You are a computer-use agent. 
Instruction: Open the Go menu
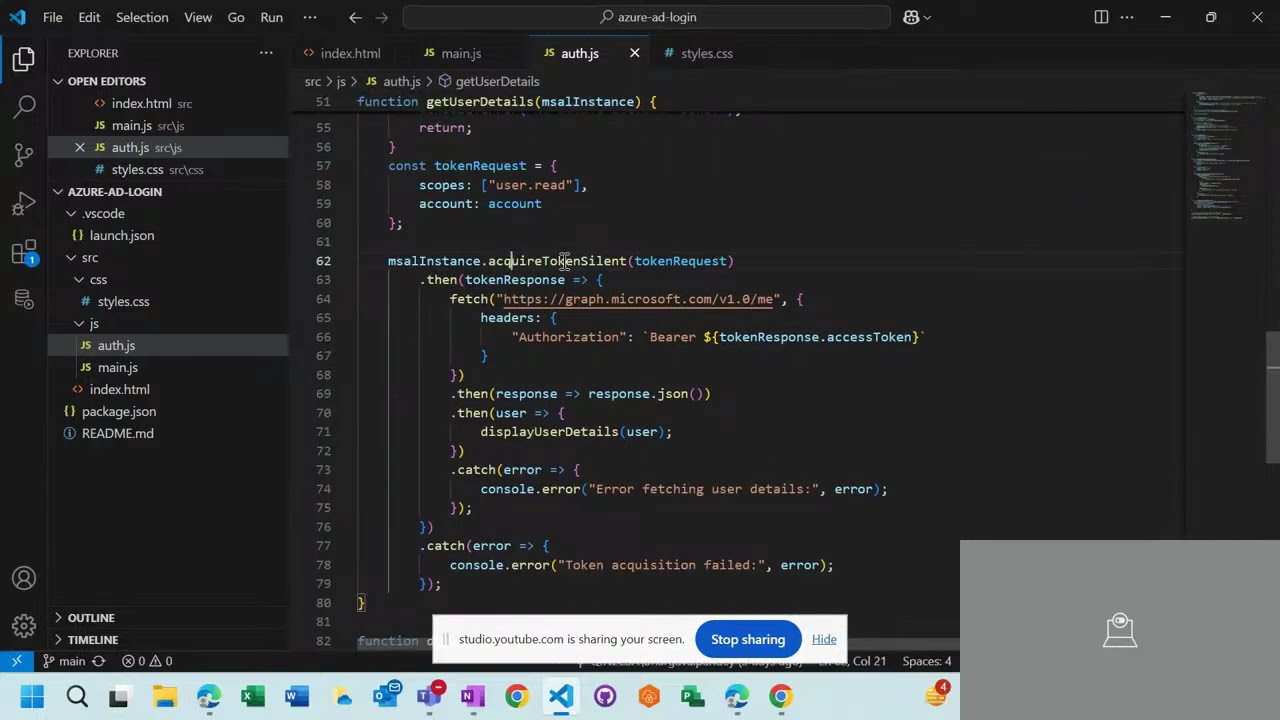(x=236, y=17)
